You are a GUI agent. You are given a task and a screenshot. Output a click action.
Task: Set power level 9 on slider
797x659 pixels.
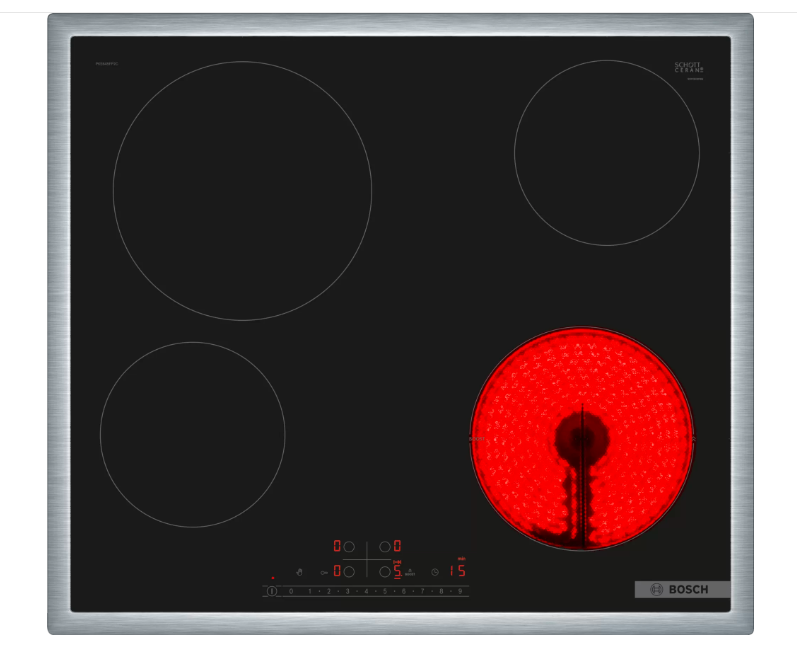pos(460,591)
